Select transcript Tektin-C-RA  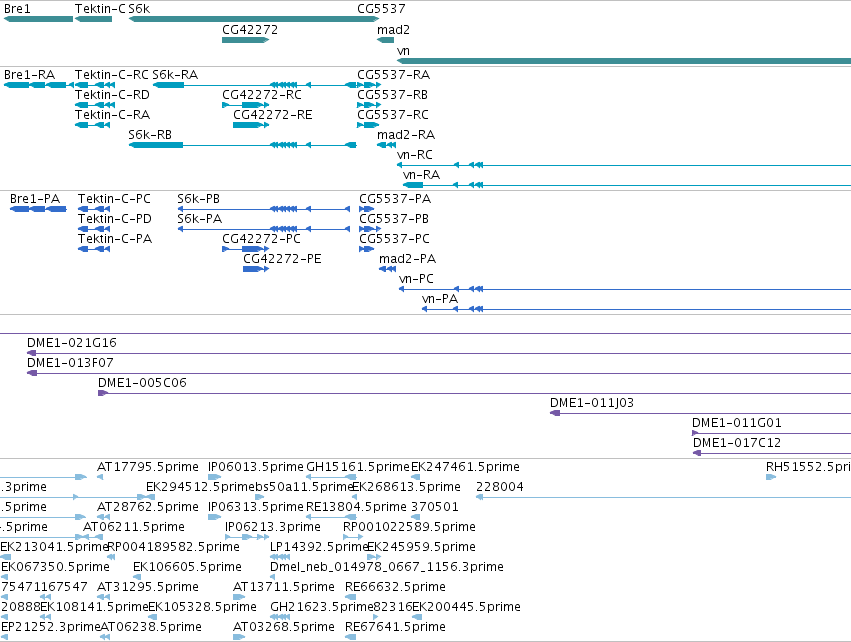112,115
